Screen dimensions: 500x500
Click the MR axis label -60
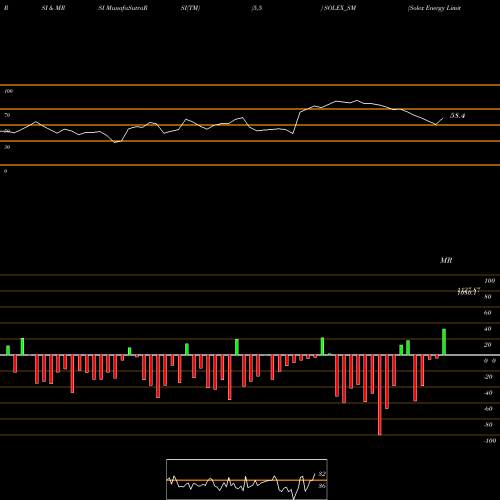tap(488, 409)
